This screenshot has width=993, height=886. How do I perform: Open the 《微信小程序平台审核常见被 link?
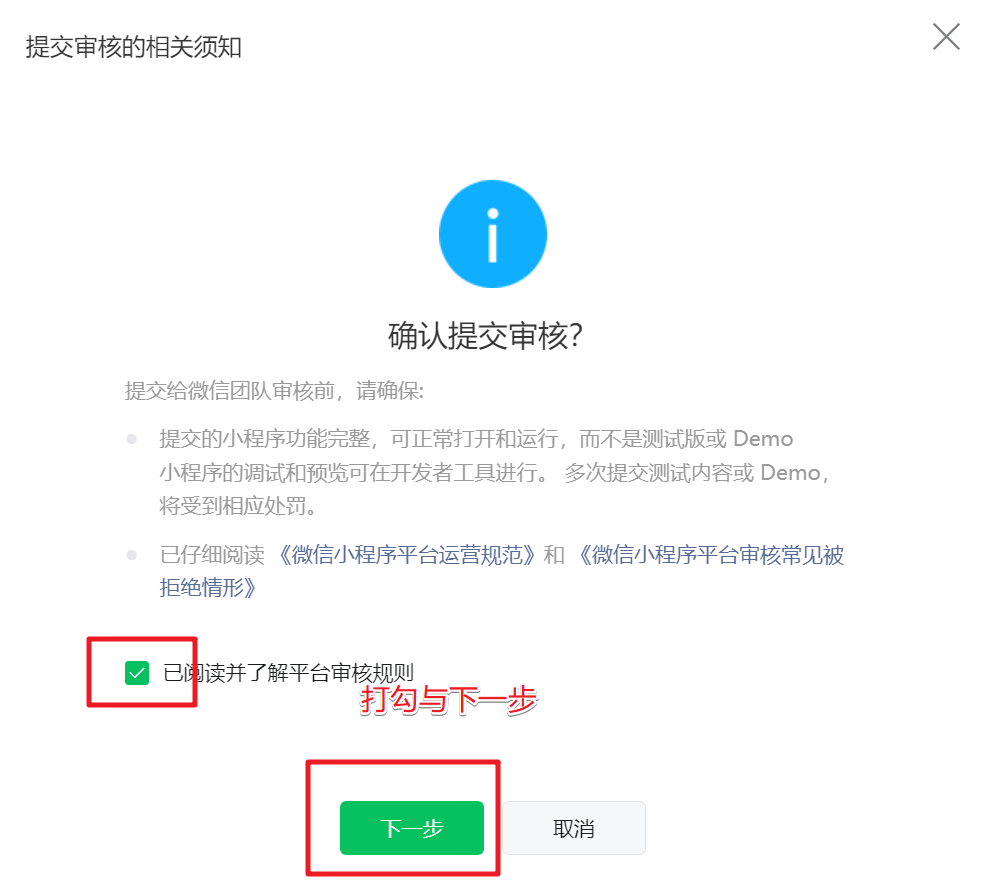click(x=708, y=555)
